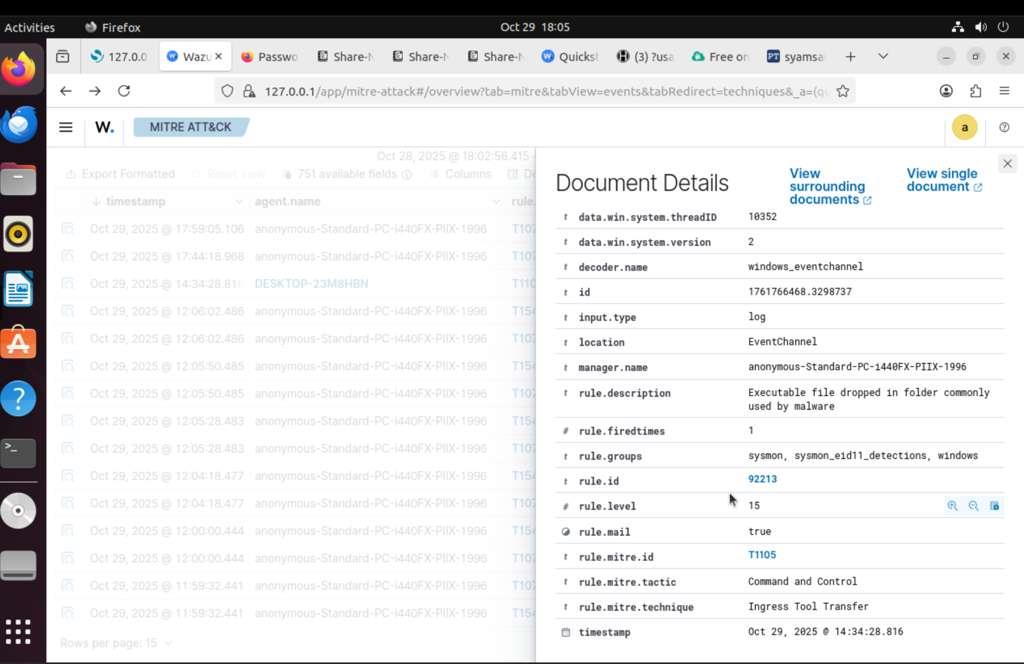Viewport: 1024px width, 664px height.
Task: Click the help icon in Wazuh header
Action: [1004, 127]
